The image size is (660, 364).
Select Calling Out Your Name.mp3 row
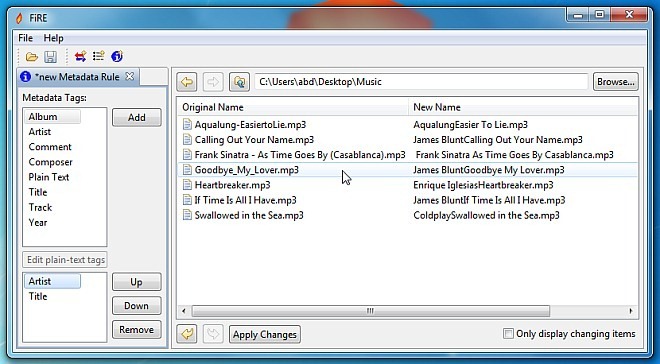click(x=407, y=140)
